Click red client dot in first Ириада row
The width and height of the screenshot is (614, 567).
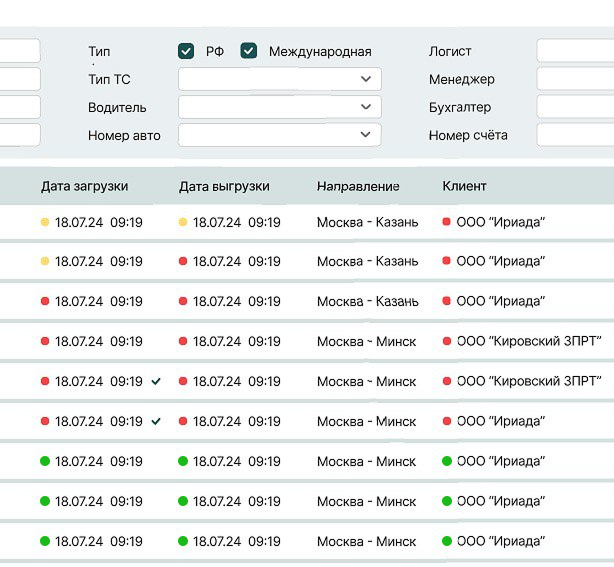[447, 222]
